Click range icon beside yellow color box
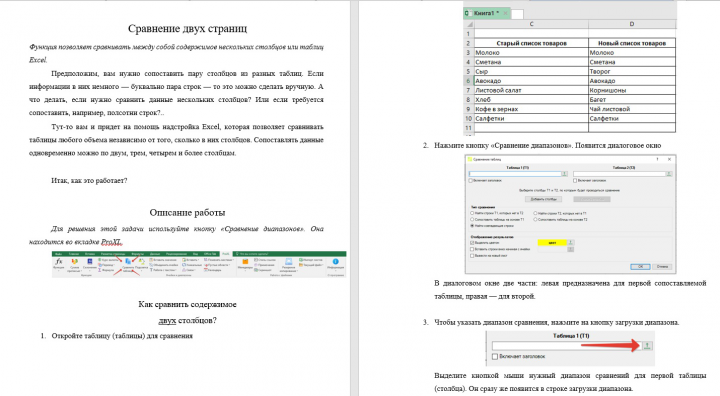Screen dimensions: 720x396 click(x=570, y=242)
